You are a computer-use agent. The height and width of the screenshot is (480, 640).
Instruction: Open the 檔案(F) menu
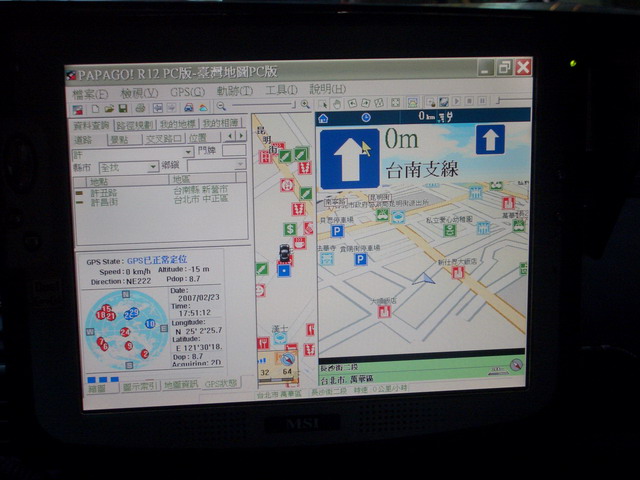click(90, 94)
